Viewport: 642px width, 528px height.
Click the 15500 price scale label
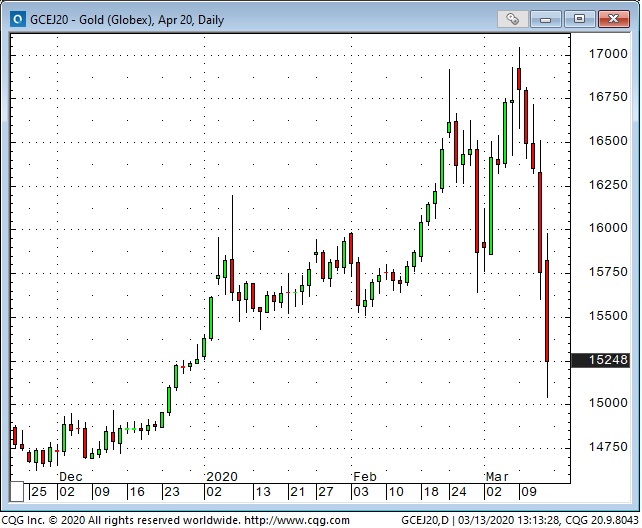(x=608, y=316)
